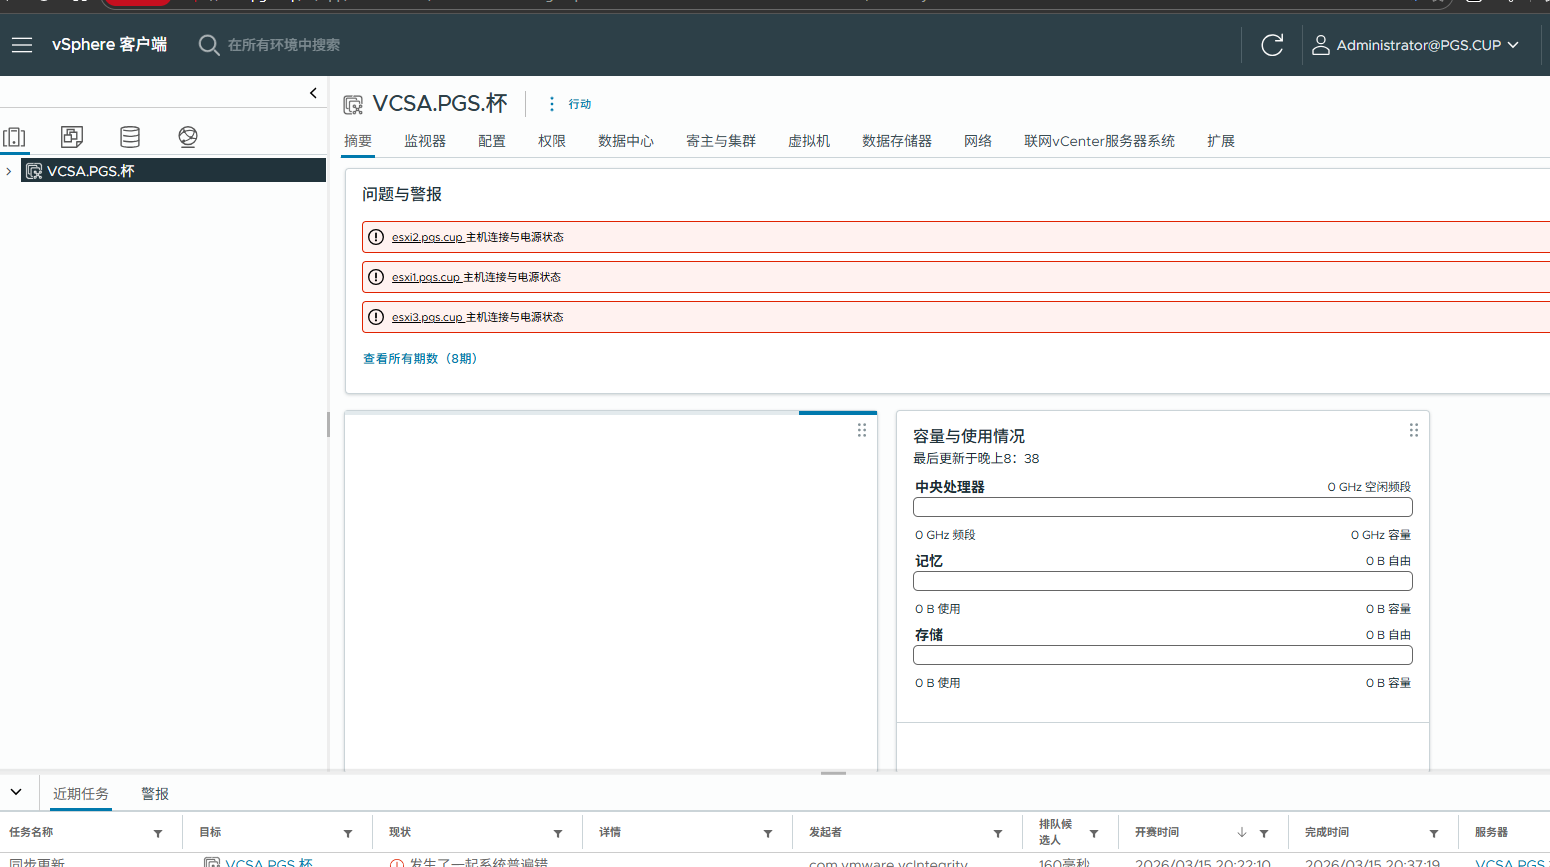Click the 记忆 usage bar
Image resolution: width=1550 pixels, height=867 pixels.
click(1163, 581)
